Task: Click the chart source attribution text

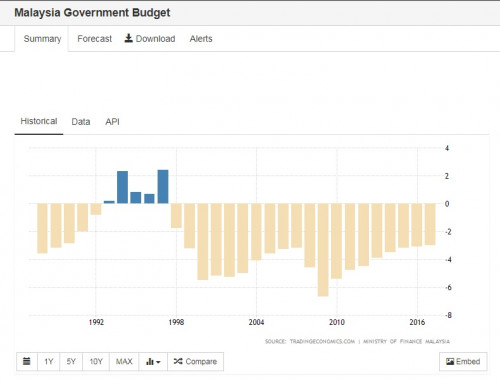Action: coord(357,341)
